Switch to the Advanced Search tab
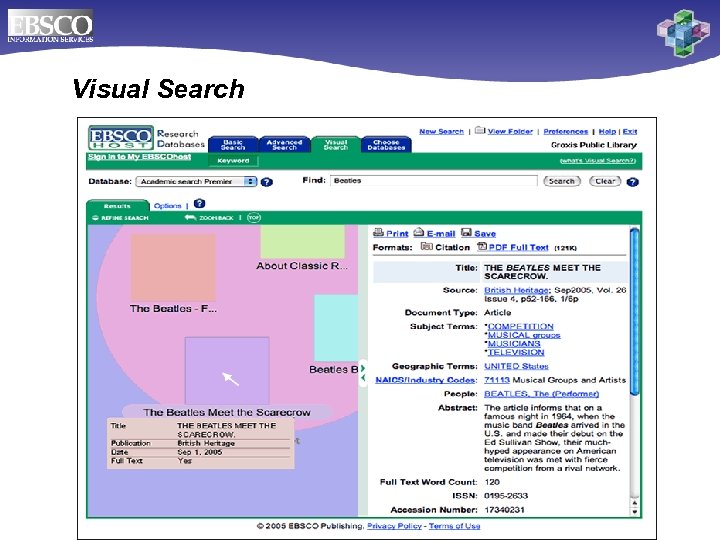The width and height of the screenshot is (720, 540). click(284, 145)
